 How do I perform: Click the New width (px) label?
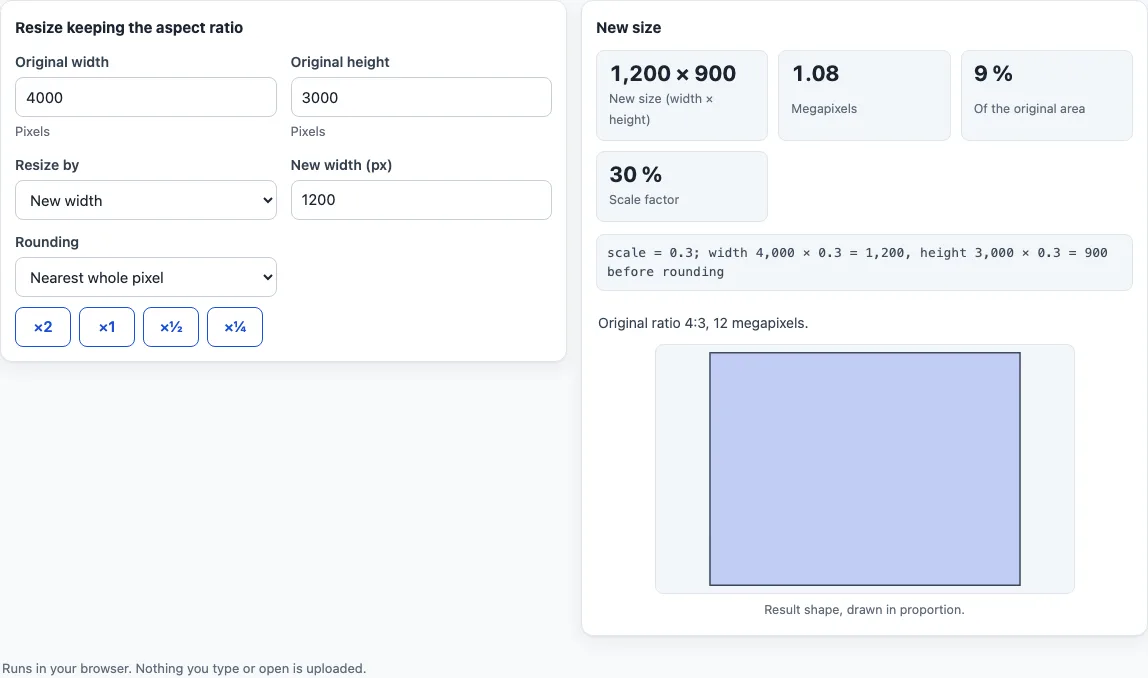tap(341, 165)
